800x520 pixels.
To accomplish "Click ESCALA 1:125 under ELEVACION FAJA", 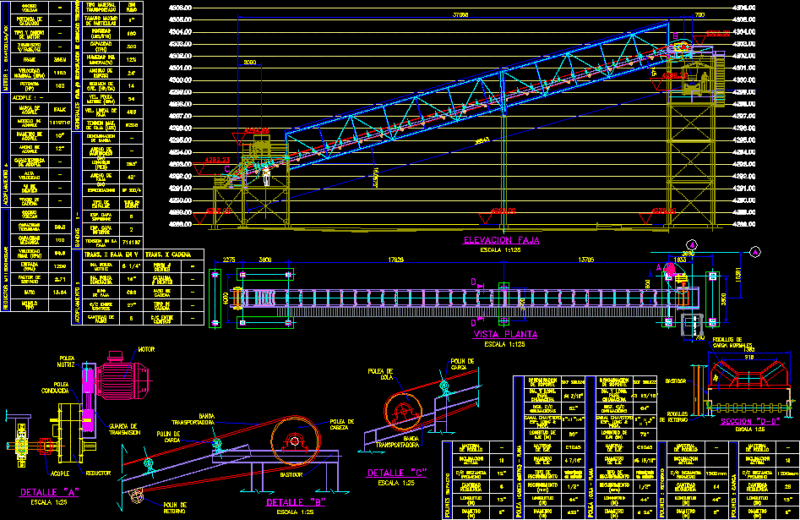I will (501, 250).
